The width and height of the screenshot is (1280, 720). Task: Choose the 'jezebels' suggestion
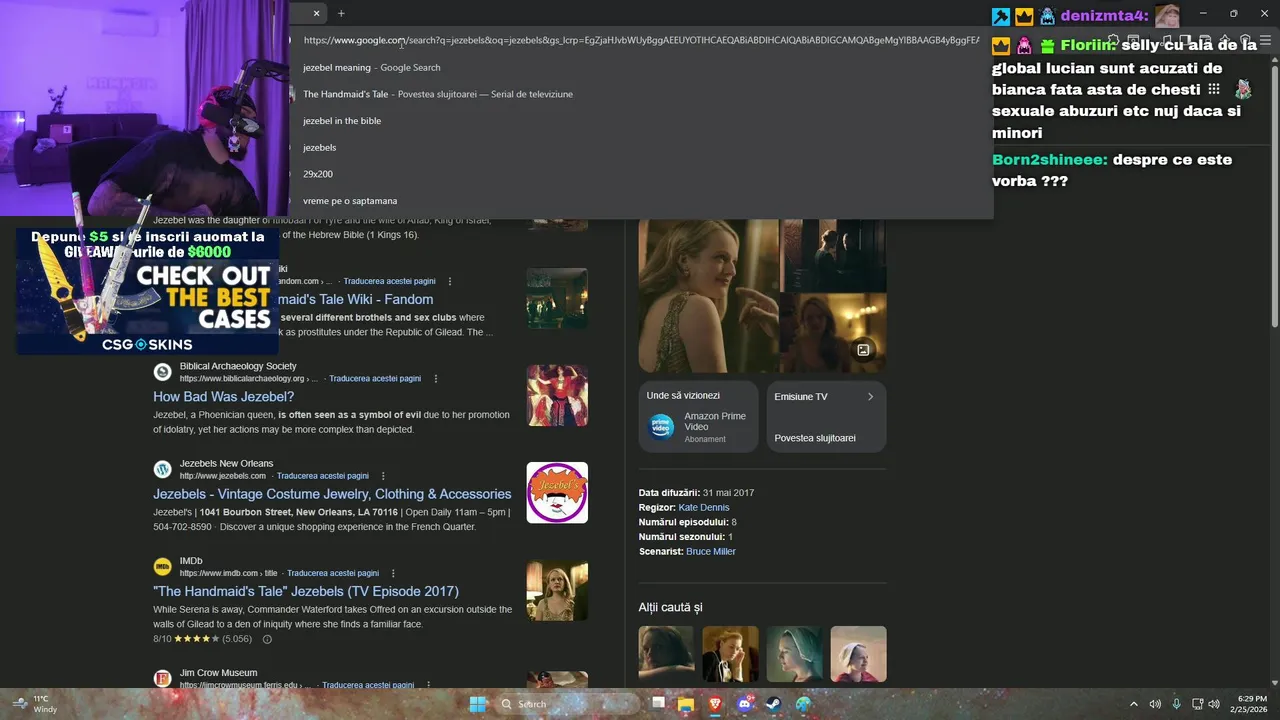[x=641, y=147]
